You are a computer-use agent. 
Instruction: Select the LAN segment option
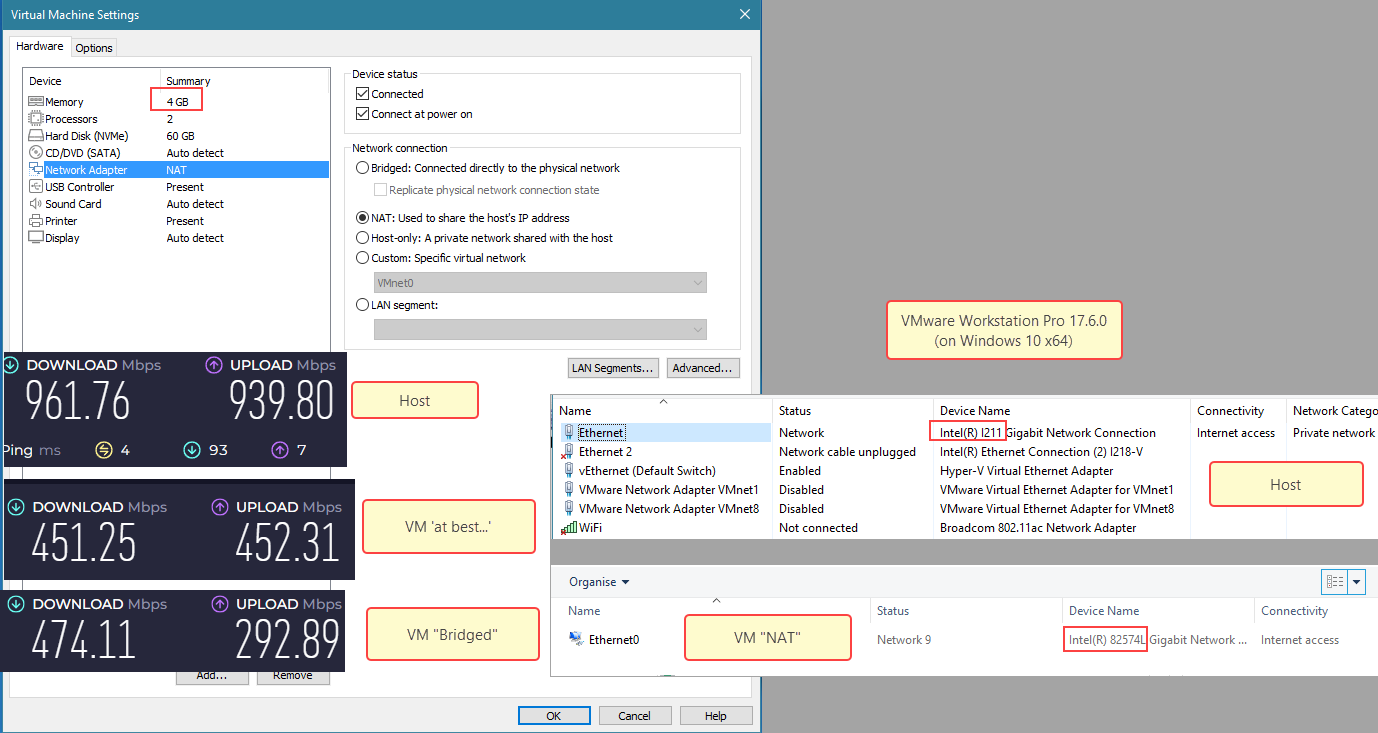pyautogui.click(x=363, y=305)
